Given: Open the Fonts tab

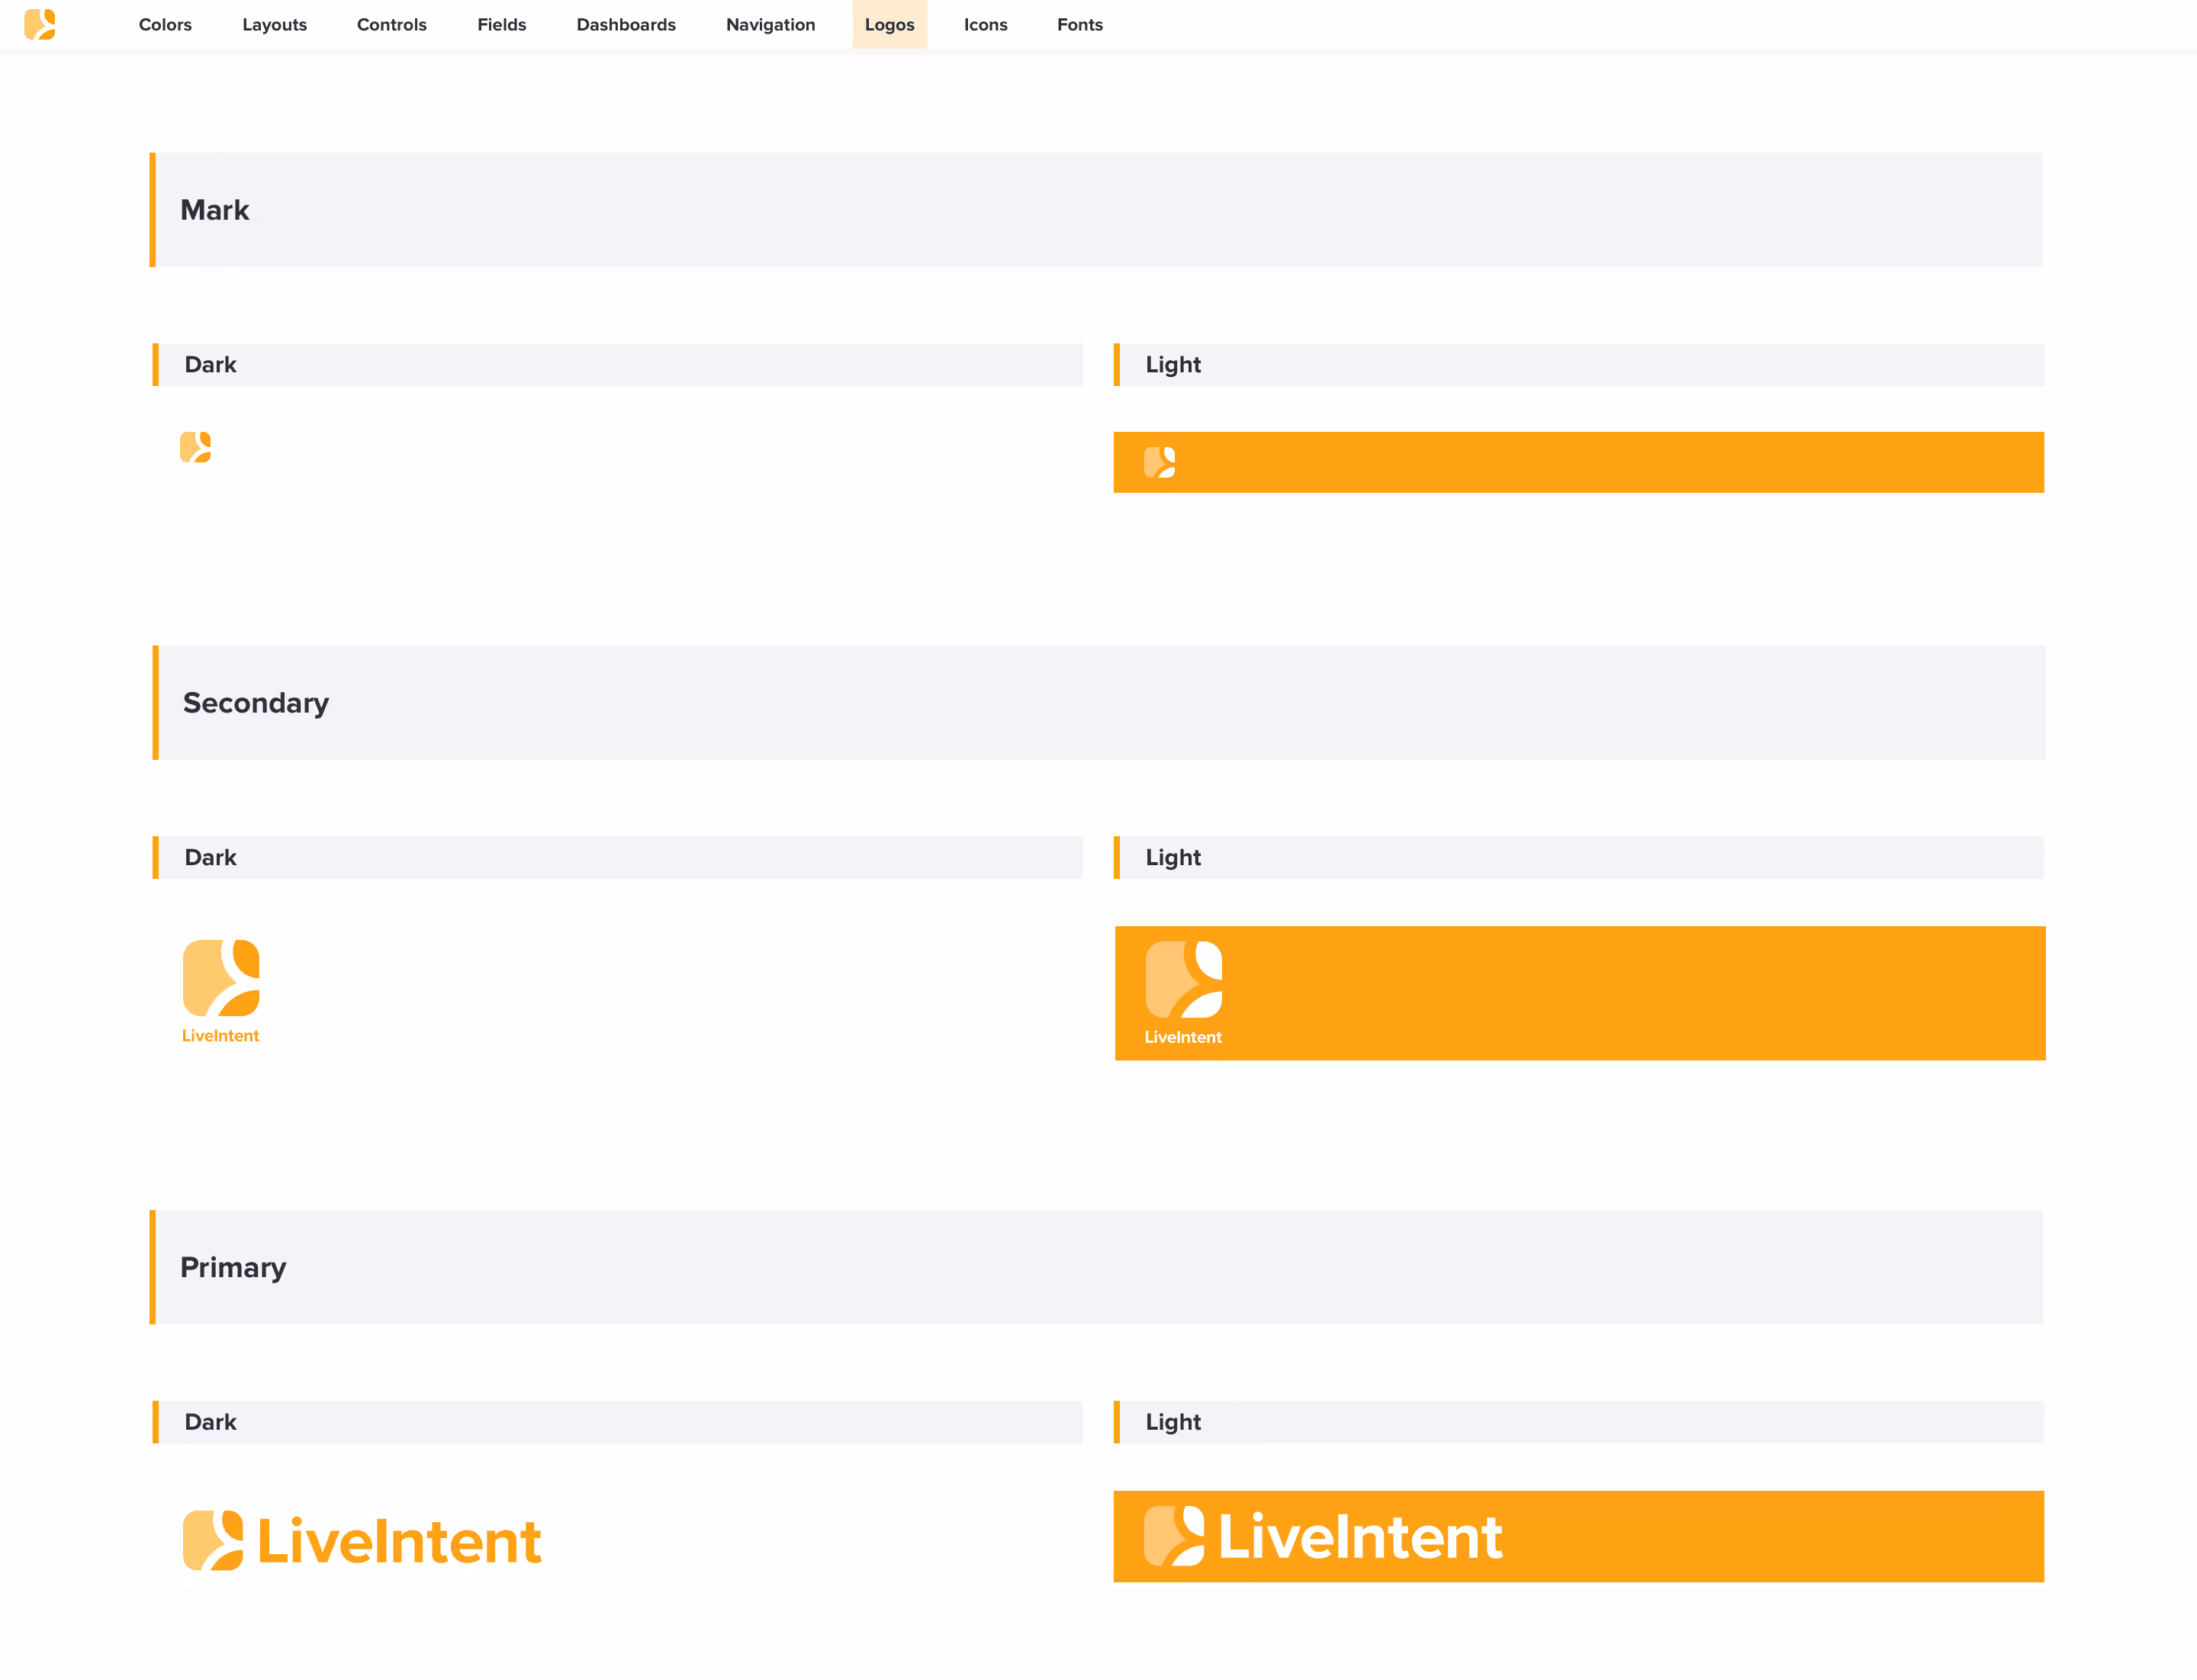Looking at the screenshot, I should click(1079, 24).
